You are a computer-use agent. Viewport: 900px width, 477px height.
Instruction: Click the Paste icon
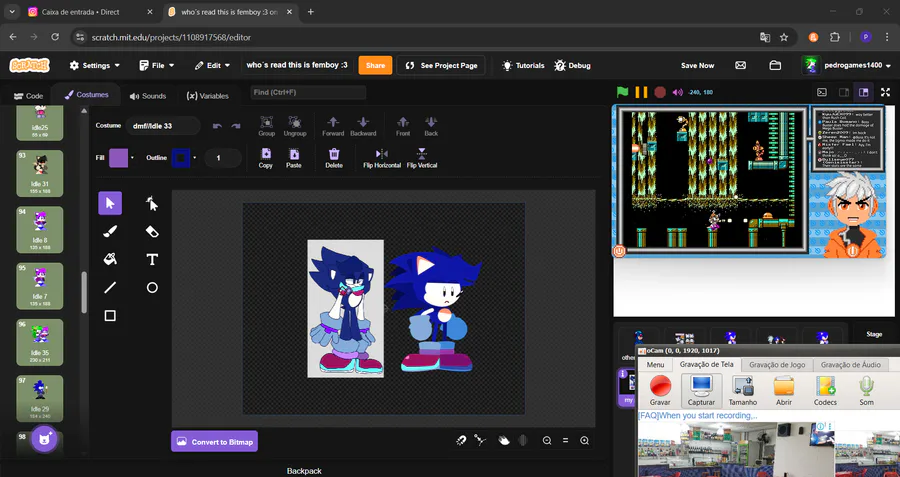[x=294, y=158]
